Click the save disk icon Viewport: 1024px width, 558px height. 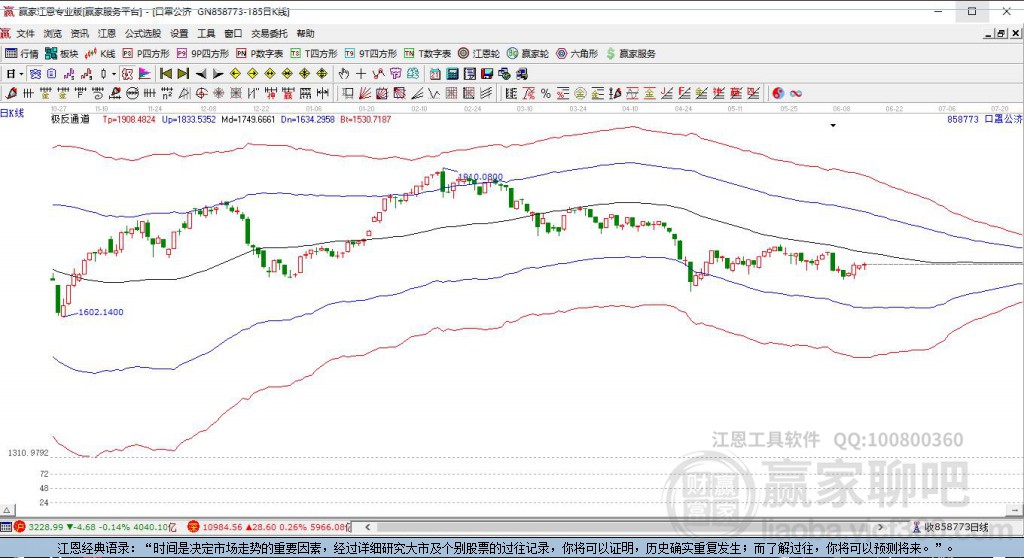pos(487,74)
